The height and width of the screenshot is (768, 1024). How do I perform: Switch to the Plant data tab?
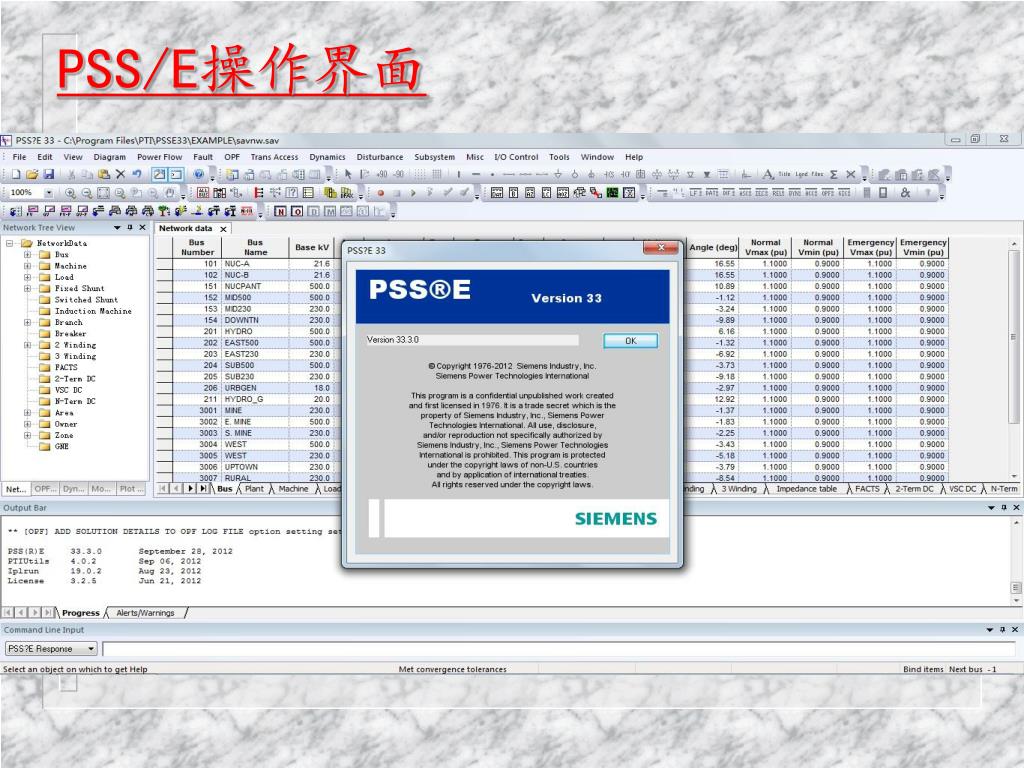click(x=254, y=488)
